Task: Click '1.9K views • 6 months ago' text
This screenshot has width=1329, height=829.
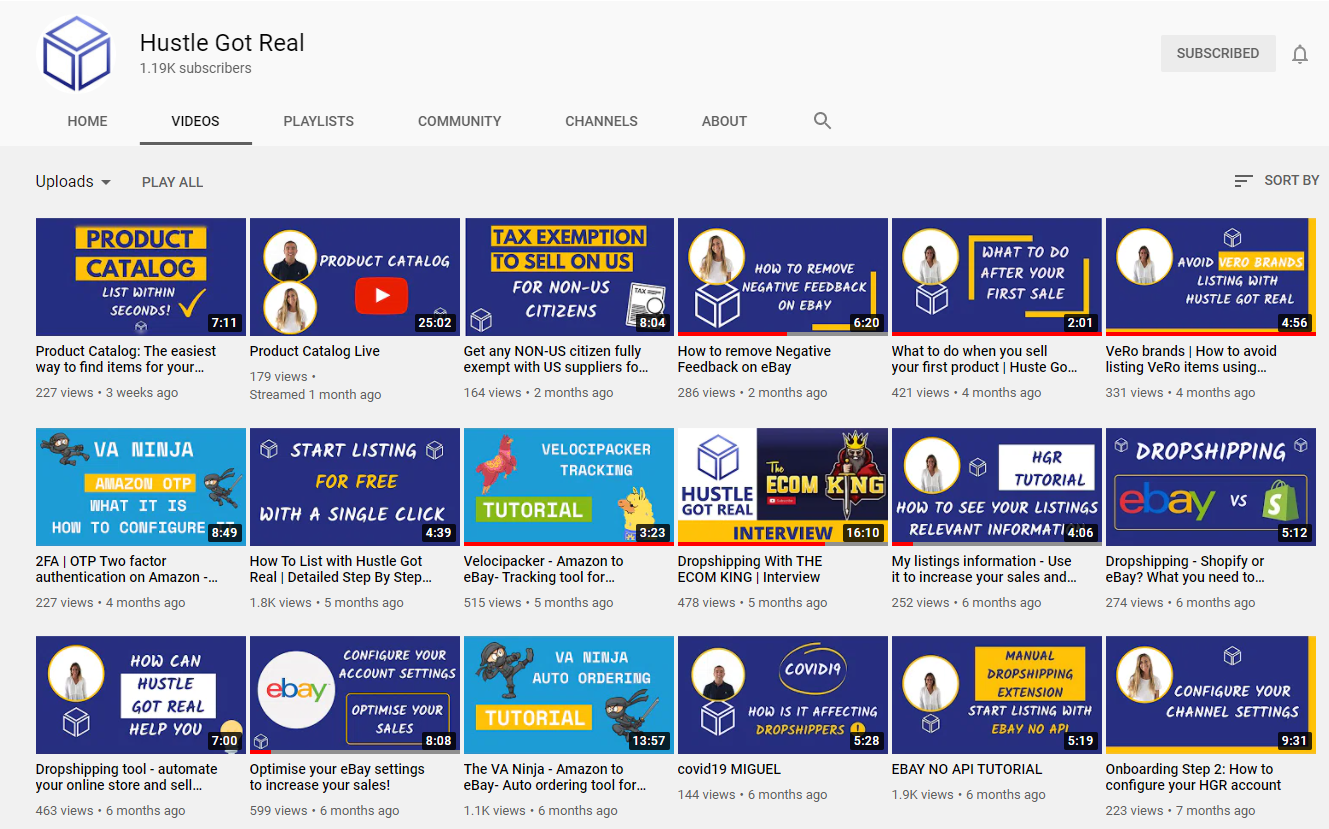Action: [x=969, y=795]
